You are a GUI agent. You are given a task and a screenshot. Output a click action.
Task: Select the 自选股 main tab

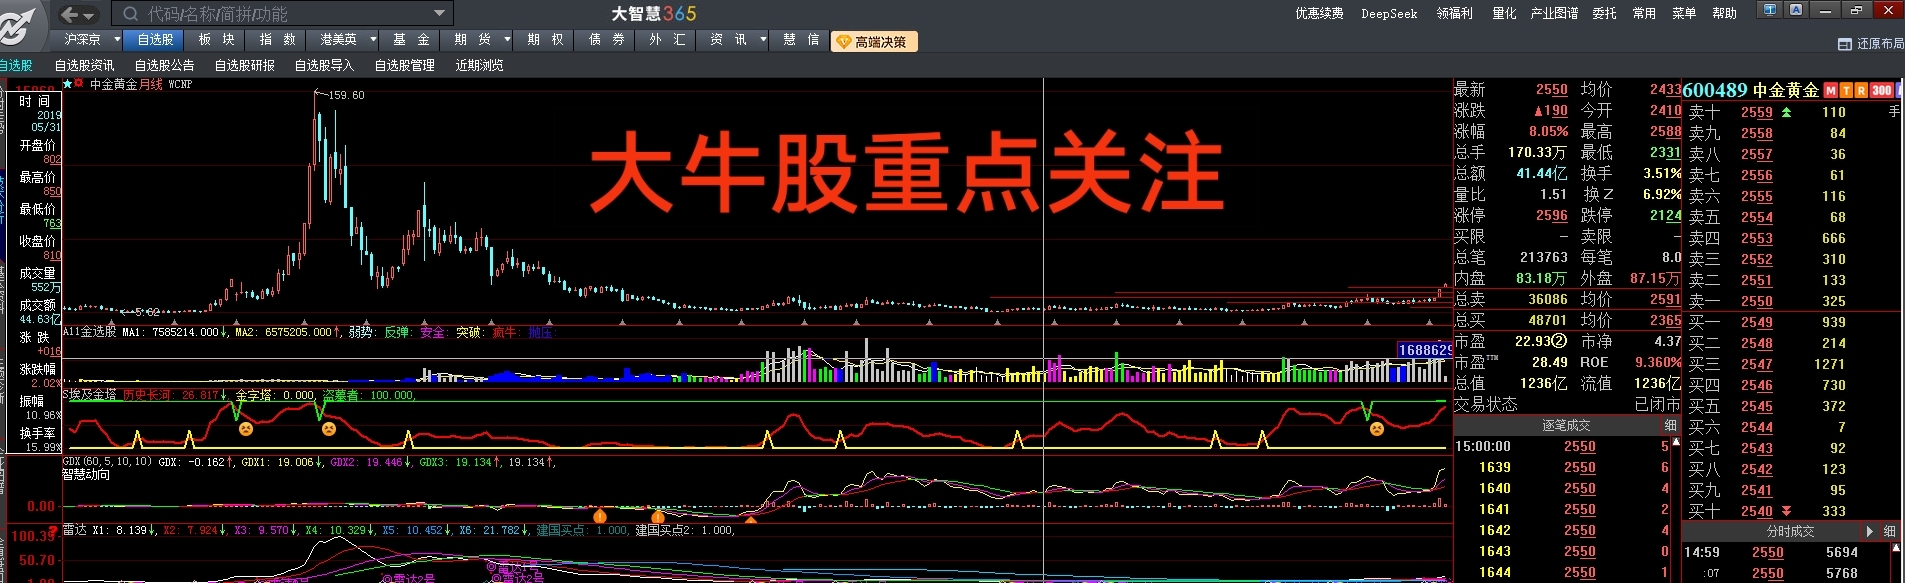tap(155, 40)
